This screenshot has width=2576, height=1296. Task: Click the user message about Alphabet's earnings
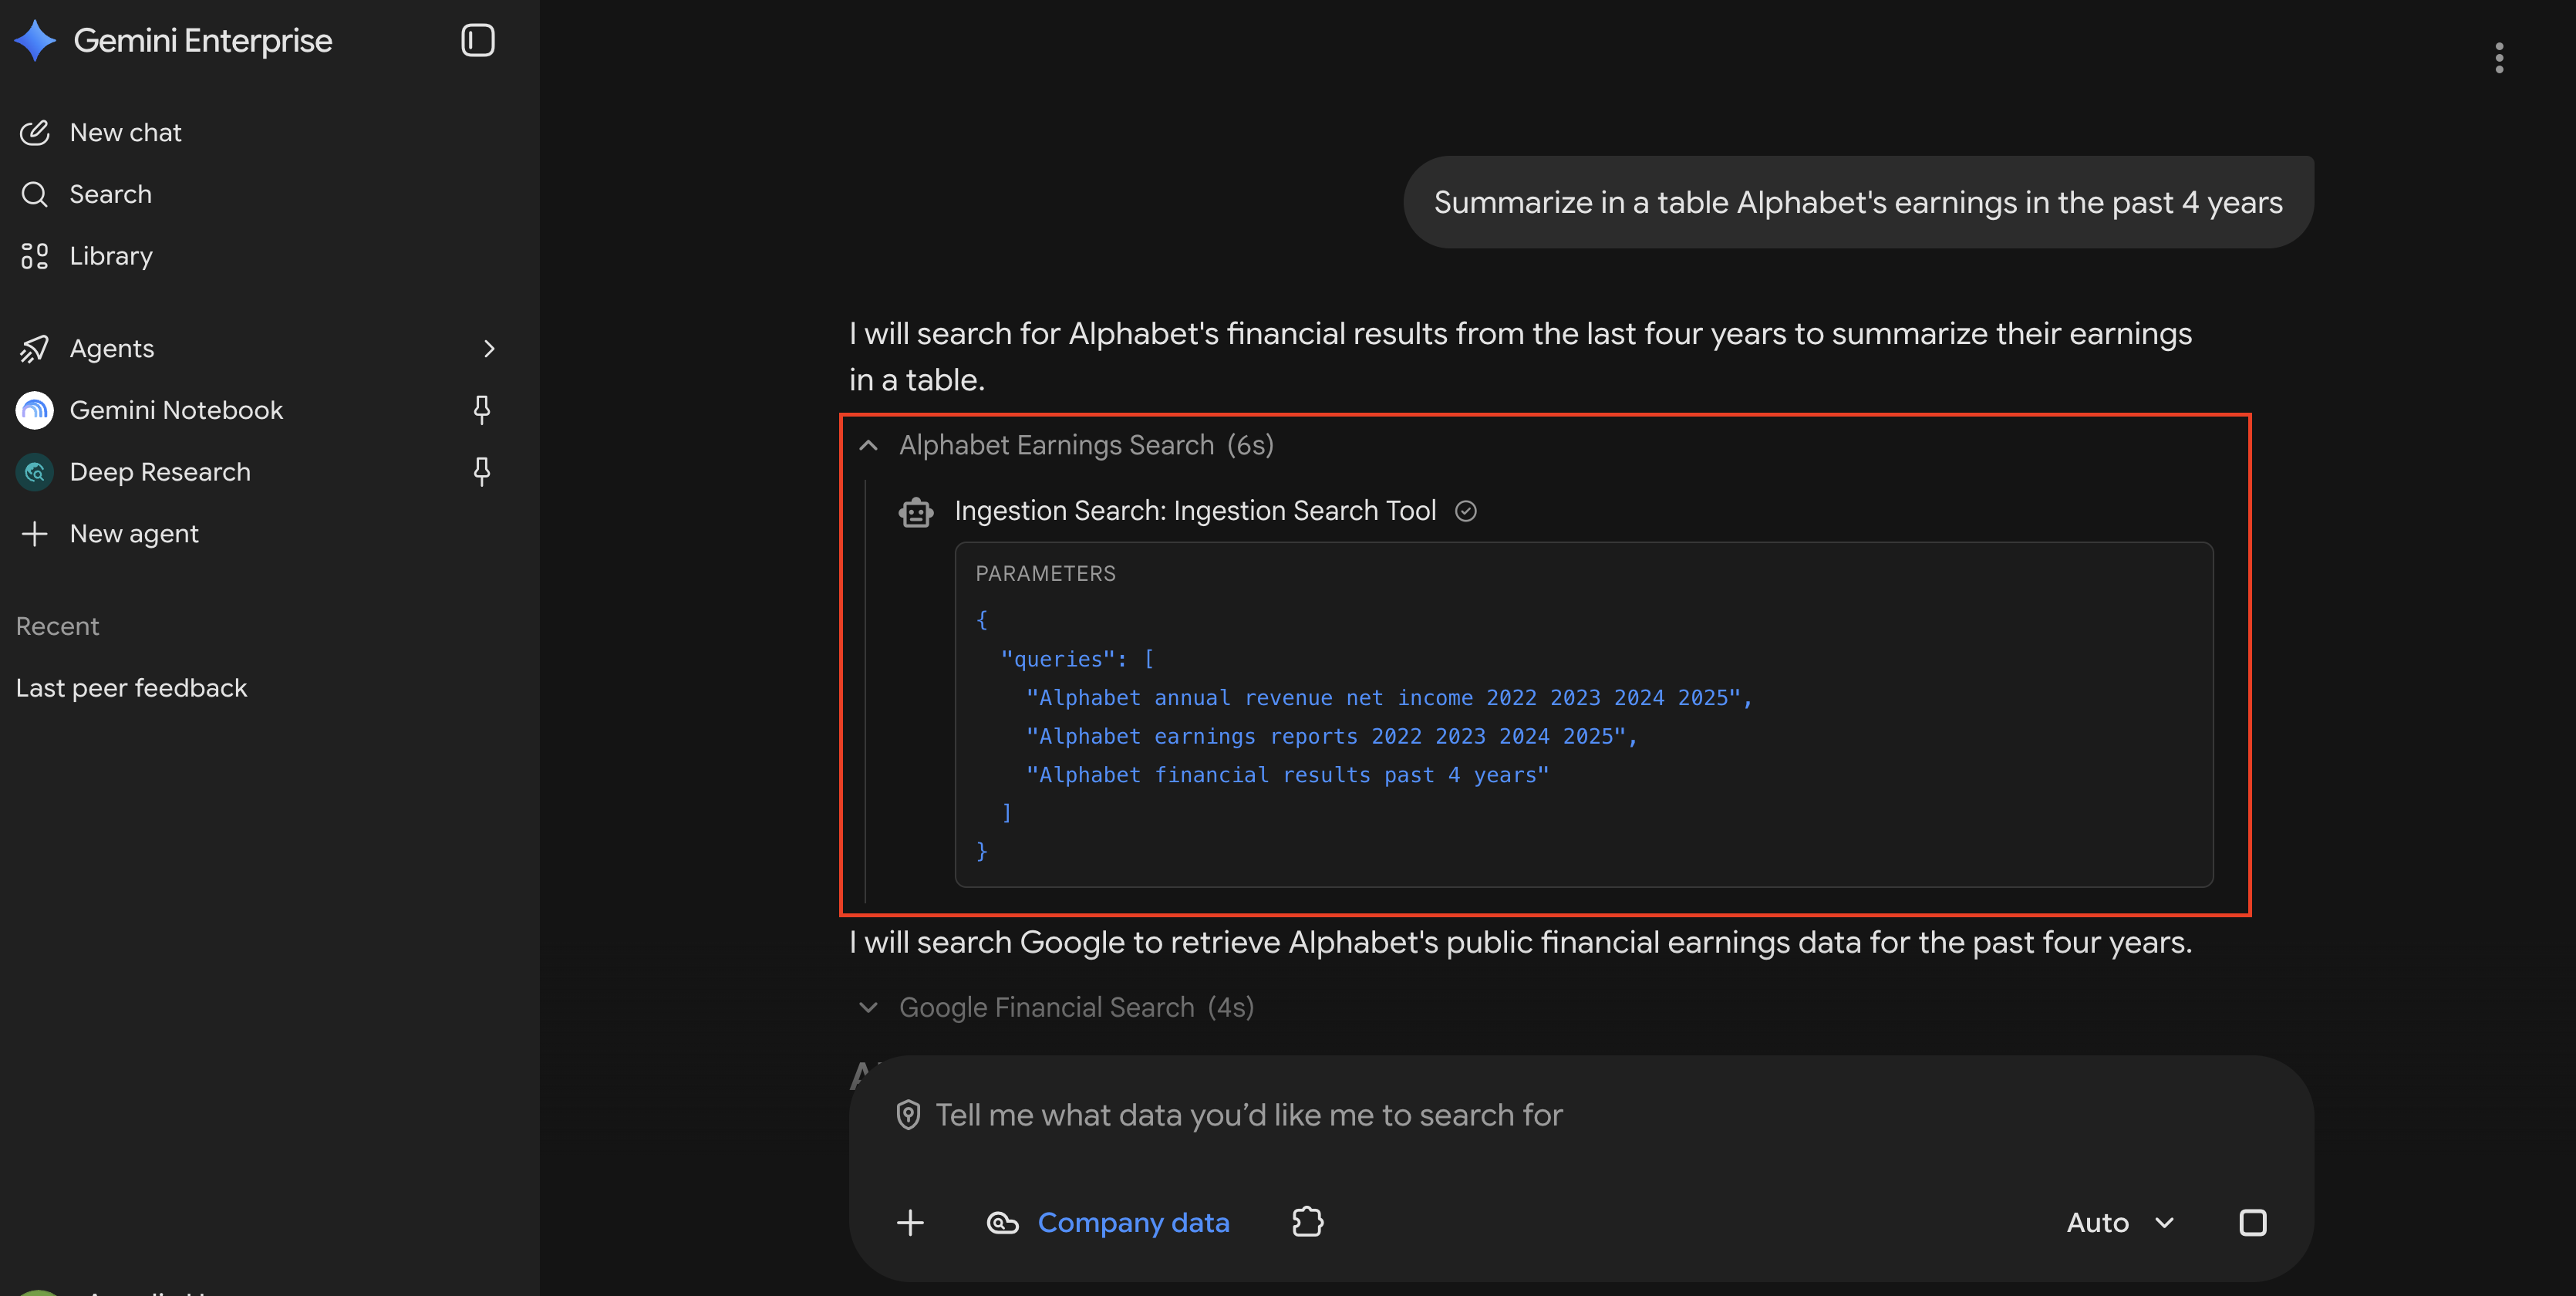[1858, 203]
